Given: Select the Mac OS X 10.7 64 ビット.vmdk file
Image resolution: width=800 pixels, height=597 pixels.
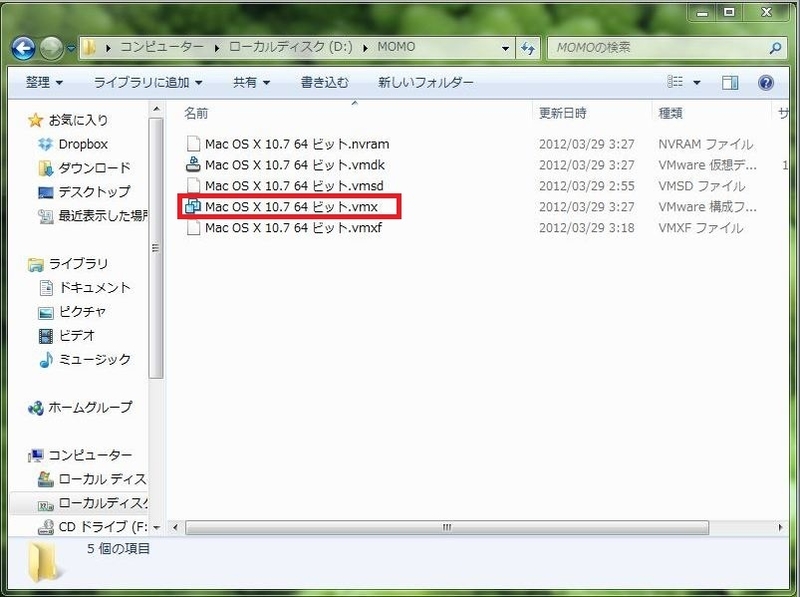Looking at the screenshot, I should point(295,165).
